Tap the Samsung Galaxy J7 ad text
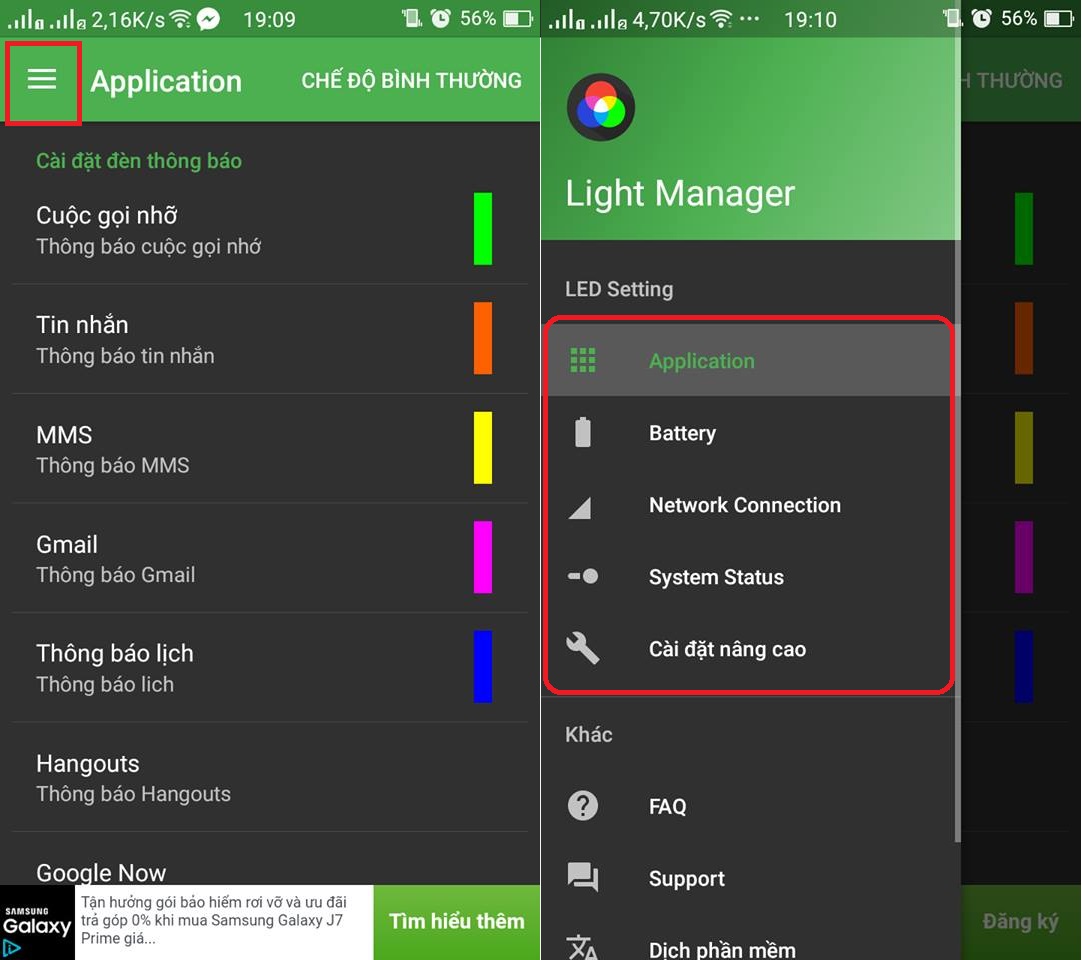Screen dimensions: 1082x960 [214, 921]
